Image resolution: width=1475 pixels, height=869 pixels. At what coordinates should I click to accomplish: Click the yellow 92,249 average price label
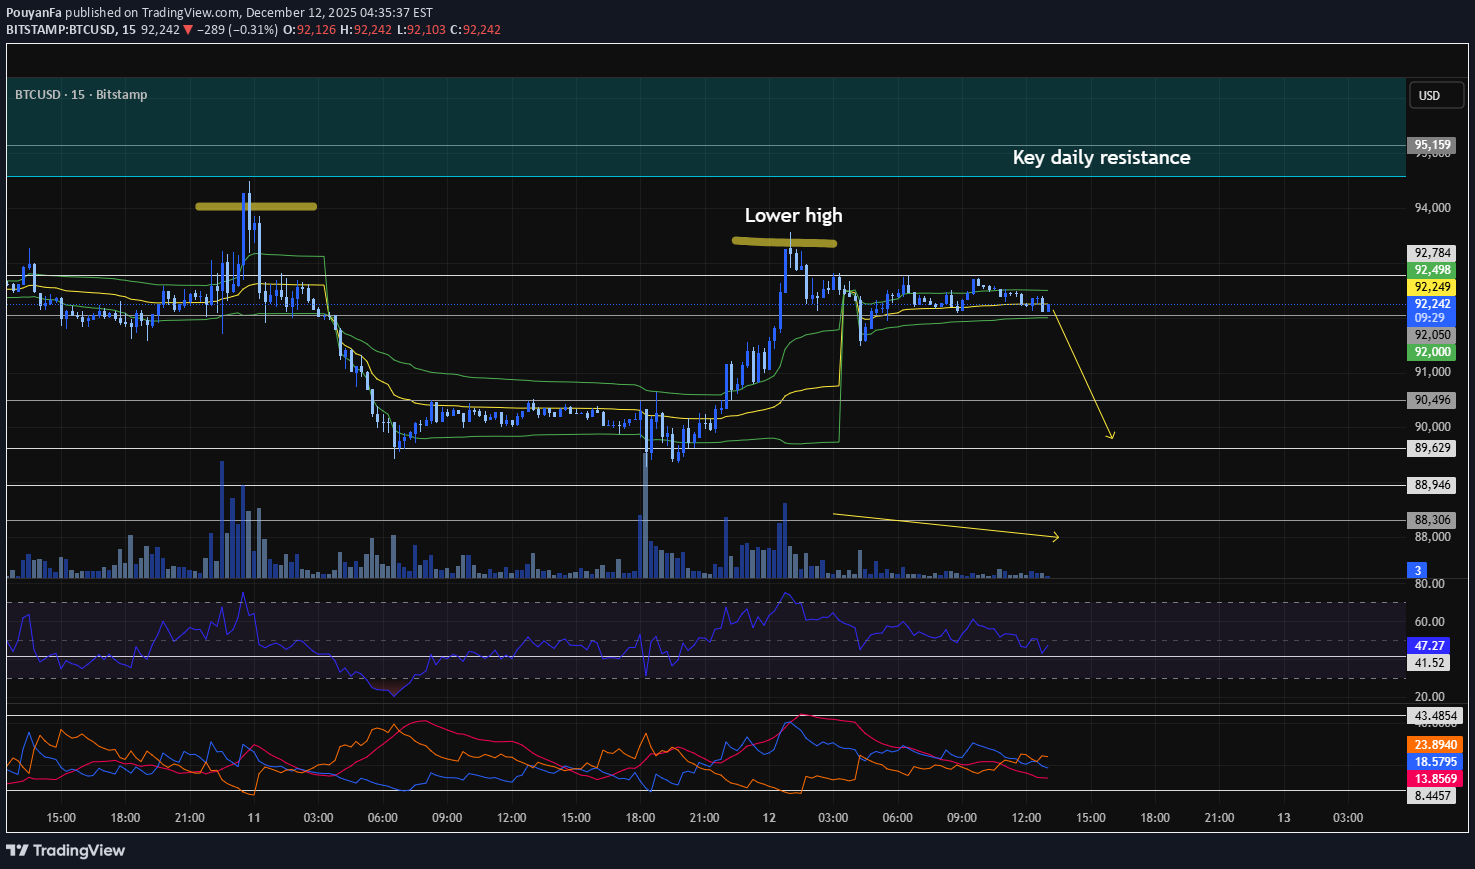[x=1430, y=286]
